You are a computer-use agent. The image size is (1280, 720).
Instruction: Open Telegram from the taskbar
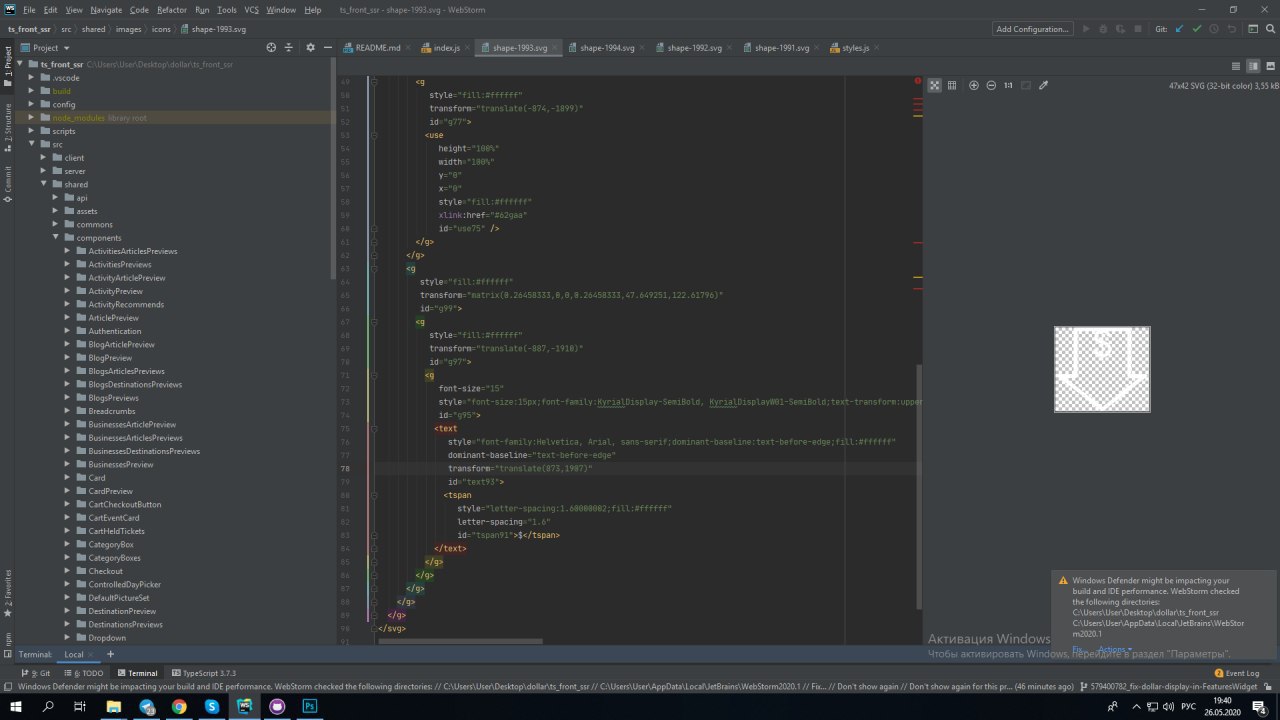point(147,706)
